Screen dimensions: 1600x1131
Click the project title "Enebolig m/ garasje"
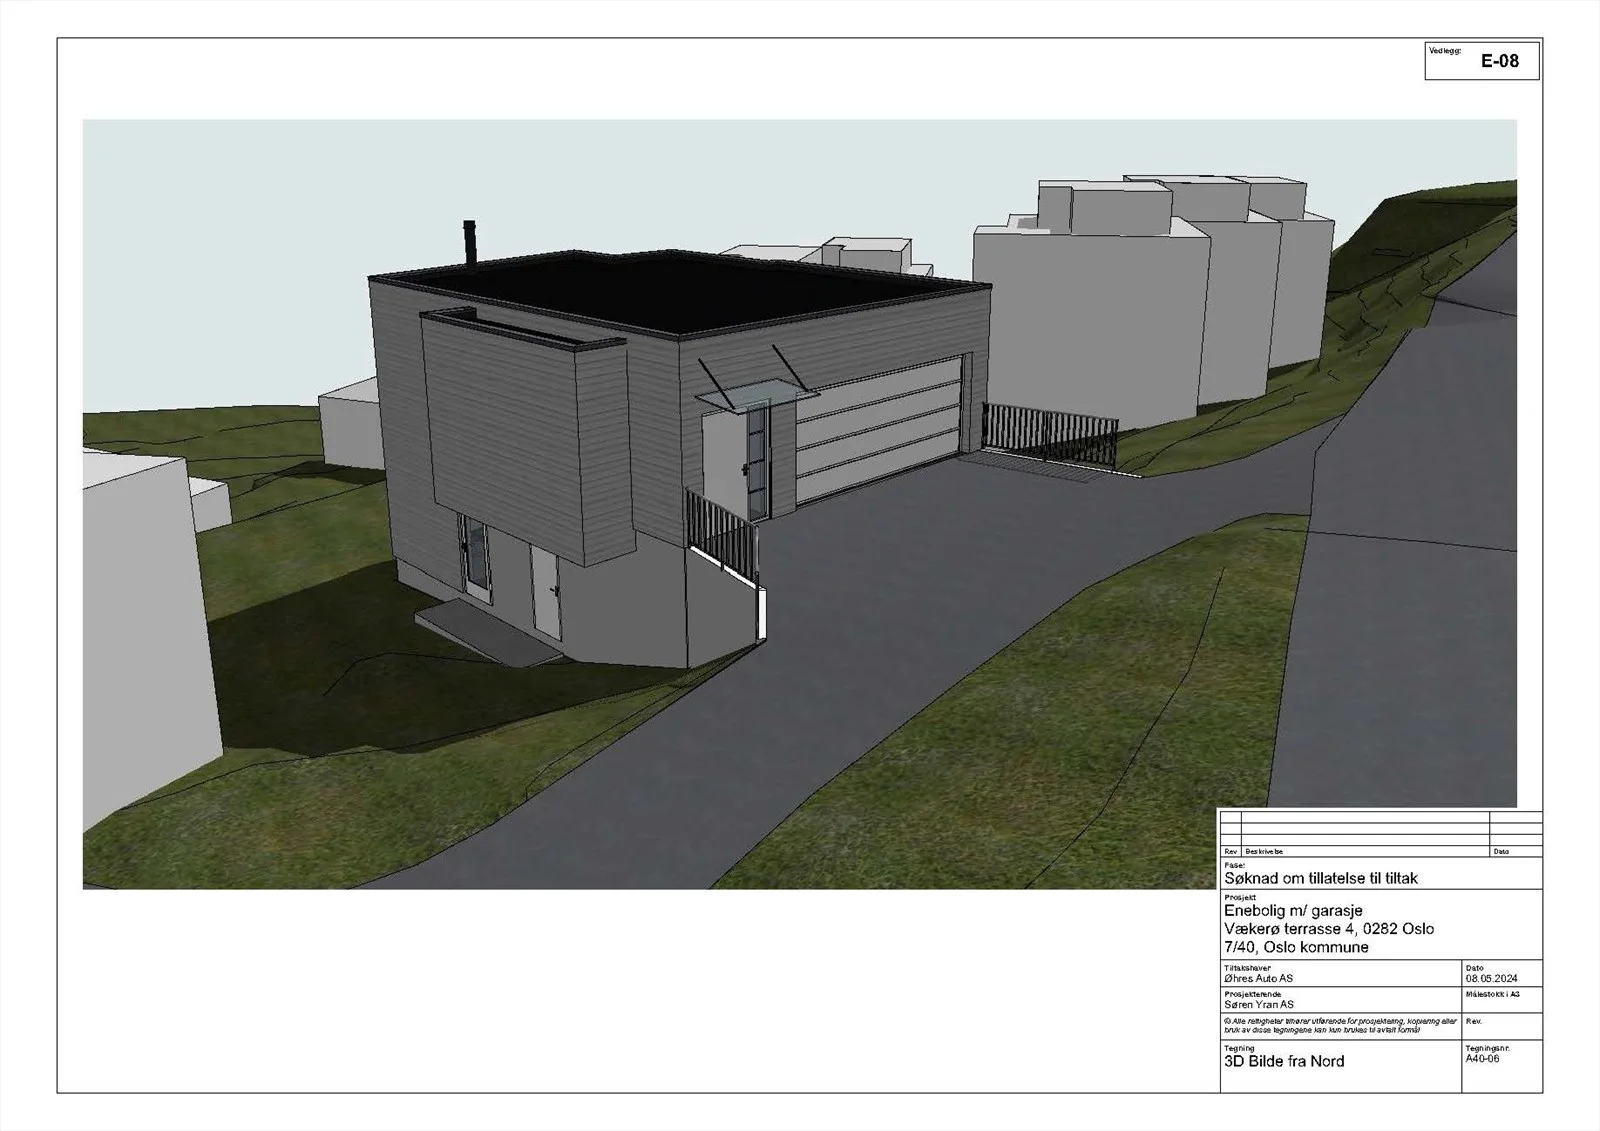pyautogui.click(x=1293, y=911)
